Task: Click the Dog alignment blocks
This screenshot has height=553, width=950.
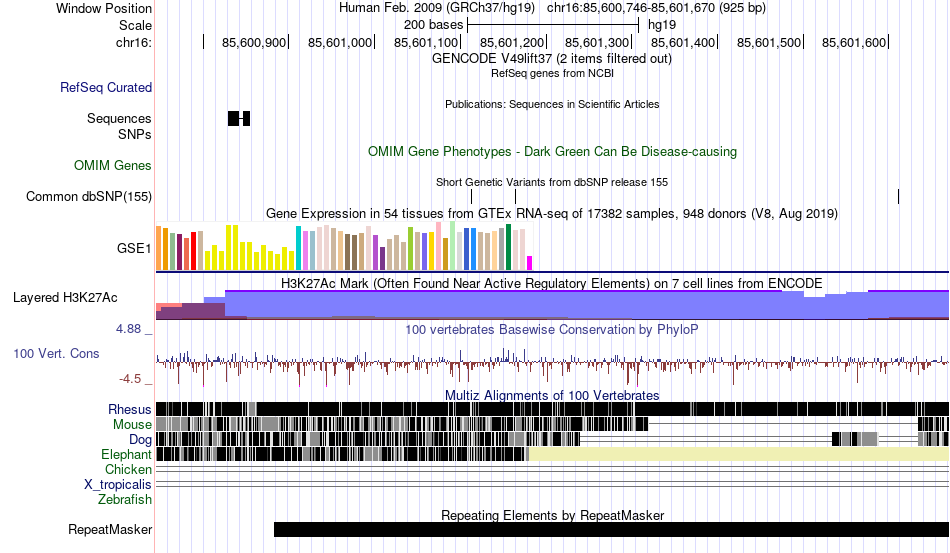Action: (368, 439)
